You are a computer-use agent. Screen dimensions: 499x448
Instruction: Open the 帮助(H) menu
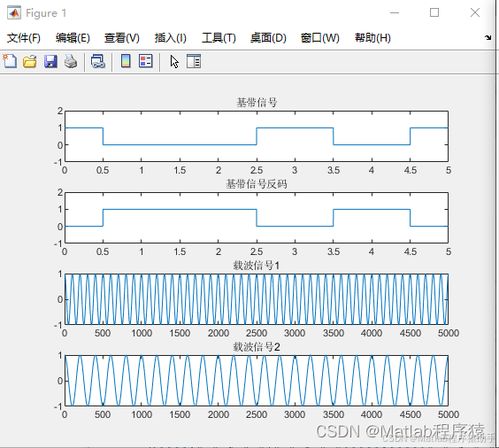(373, 38)
